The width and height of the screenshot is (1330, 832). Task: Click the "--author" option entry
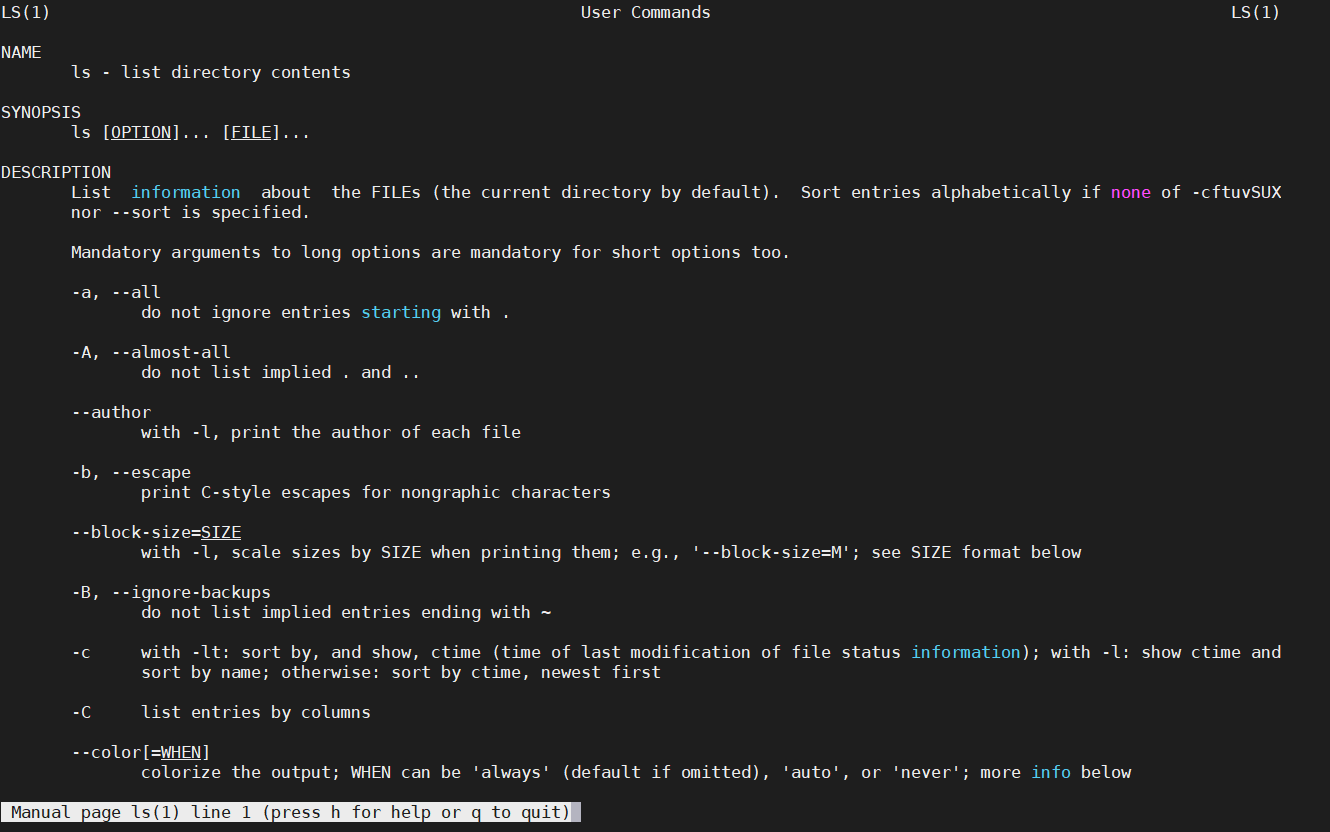[x=111, y=412]
